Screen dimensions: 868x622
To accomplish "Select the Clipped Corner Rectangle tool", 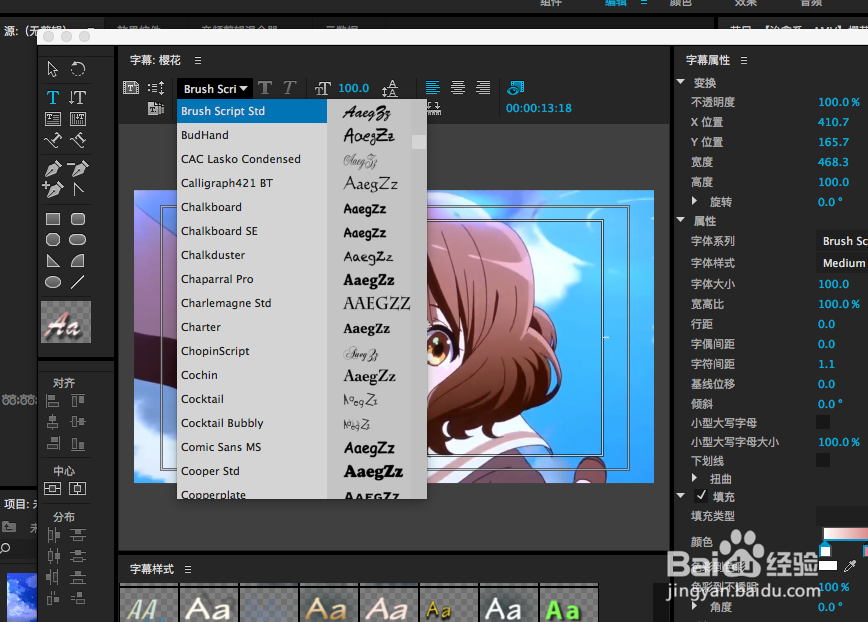I will pyautogui.click(x=53, y=240).
